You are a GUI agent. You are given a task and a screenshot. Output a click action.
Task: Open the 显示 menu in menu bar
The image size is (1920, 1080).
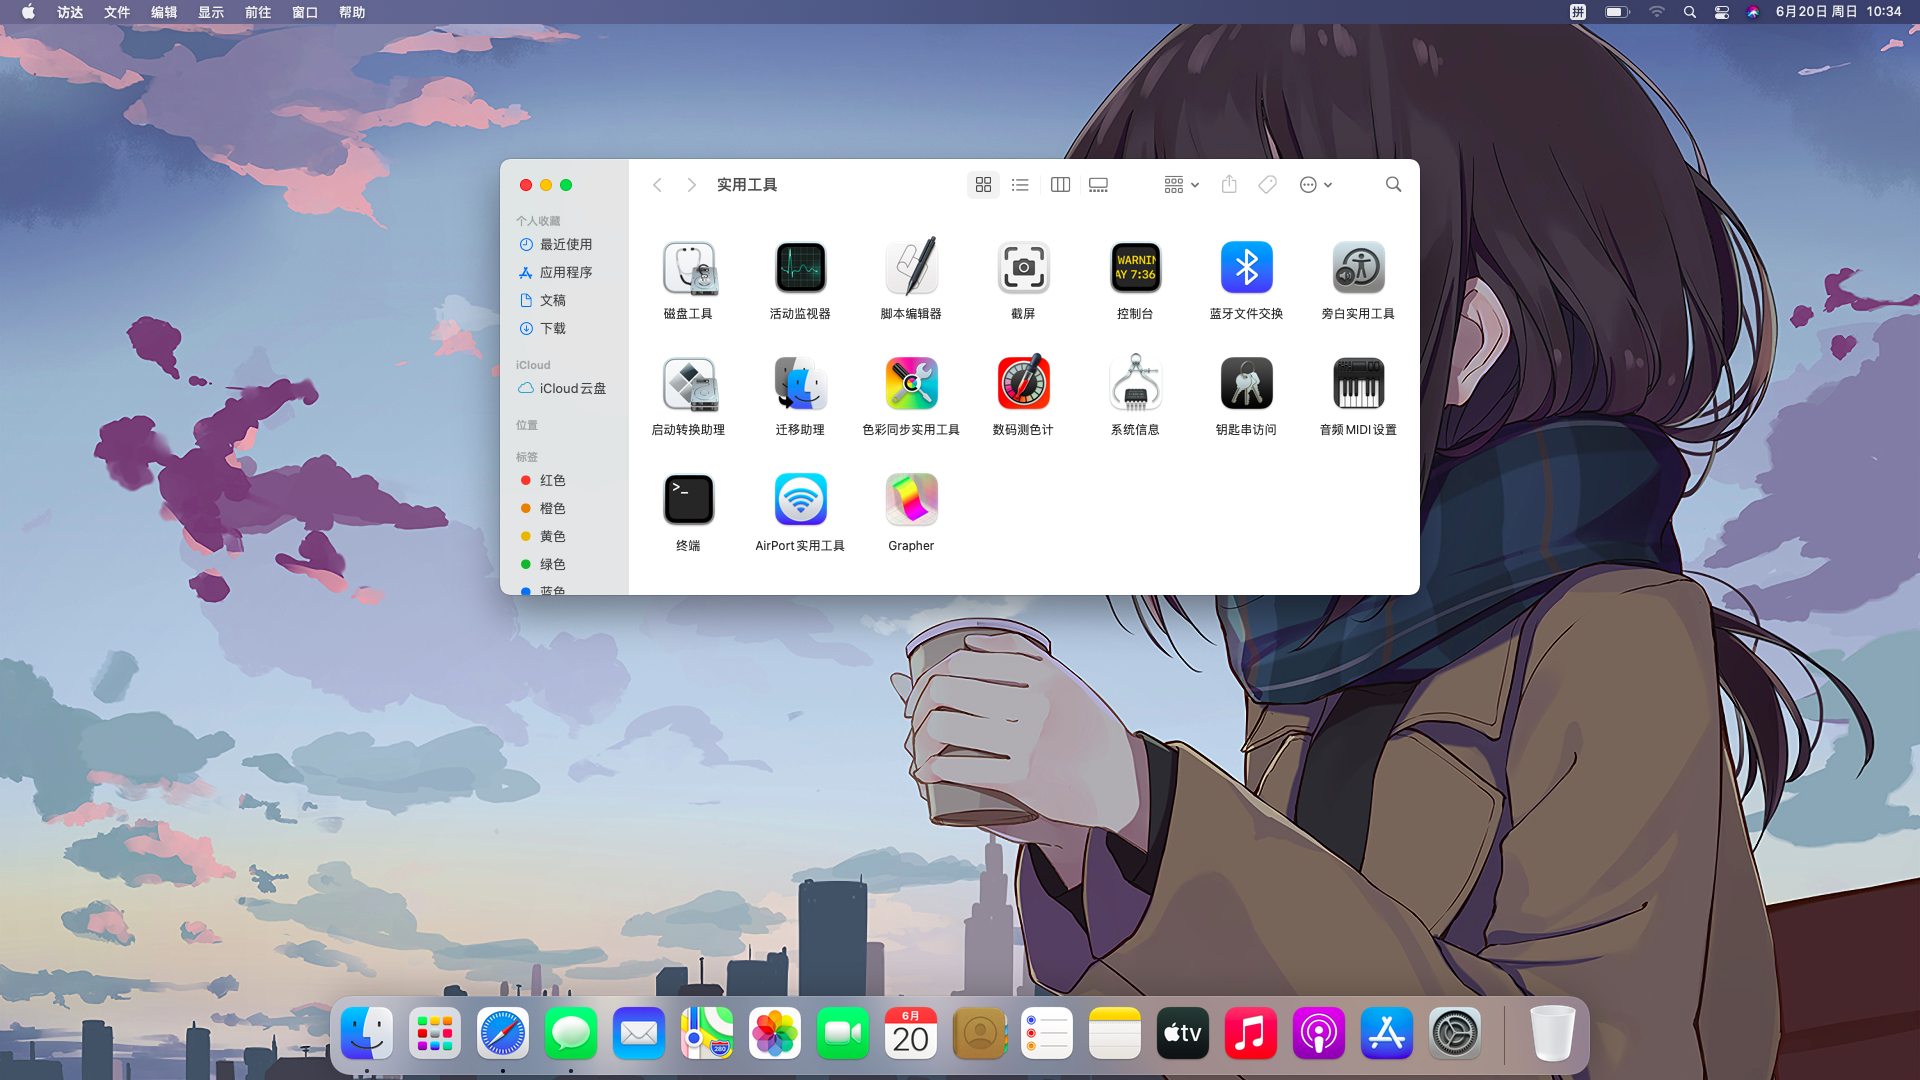[x=211, y=12]
